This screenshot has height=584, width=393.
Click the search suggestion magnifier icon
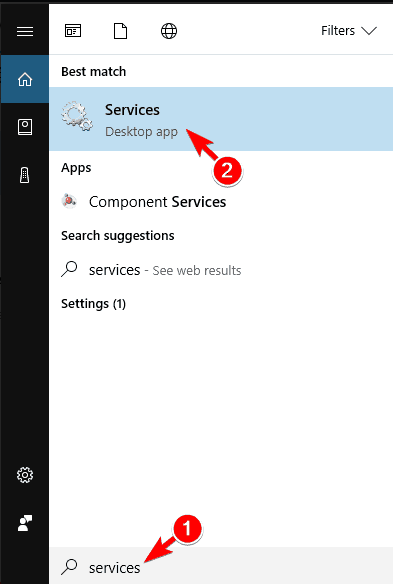coord(69,269)
